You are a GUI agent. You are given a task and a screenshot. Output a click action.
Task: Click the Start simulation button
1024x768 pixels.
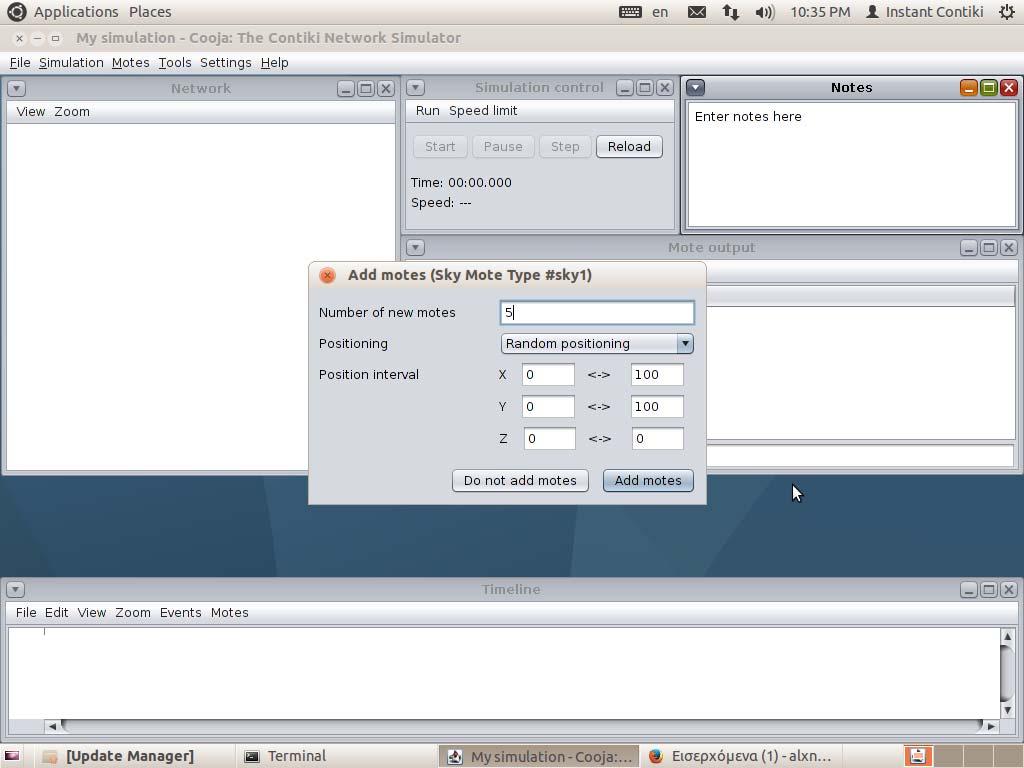pos(440,146)
